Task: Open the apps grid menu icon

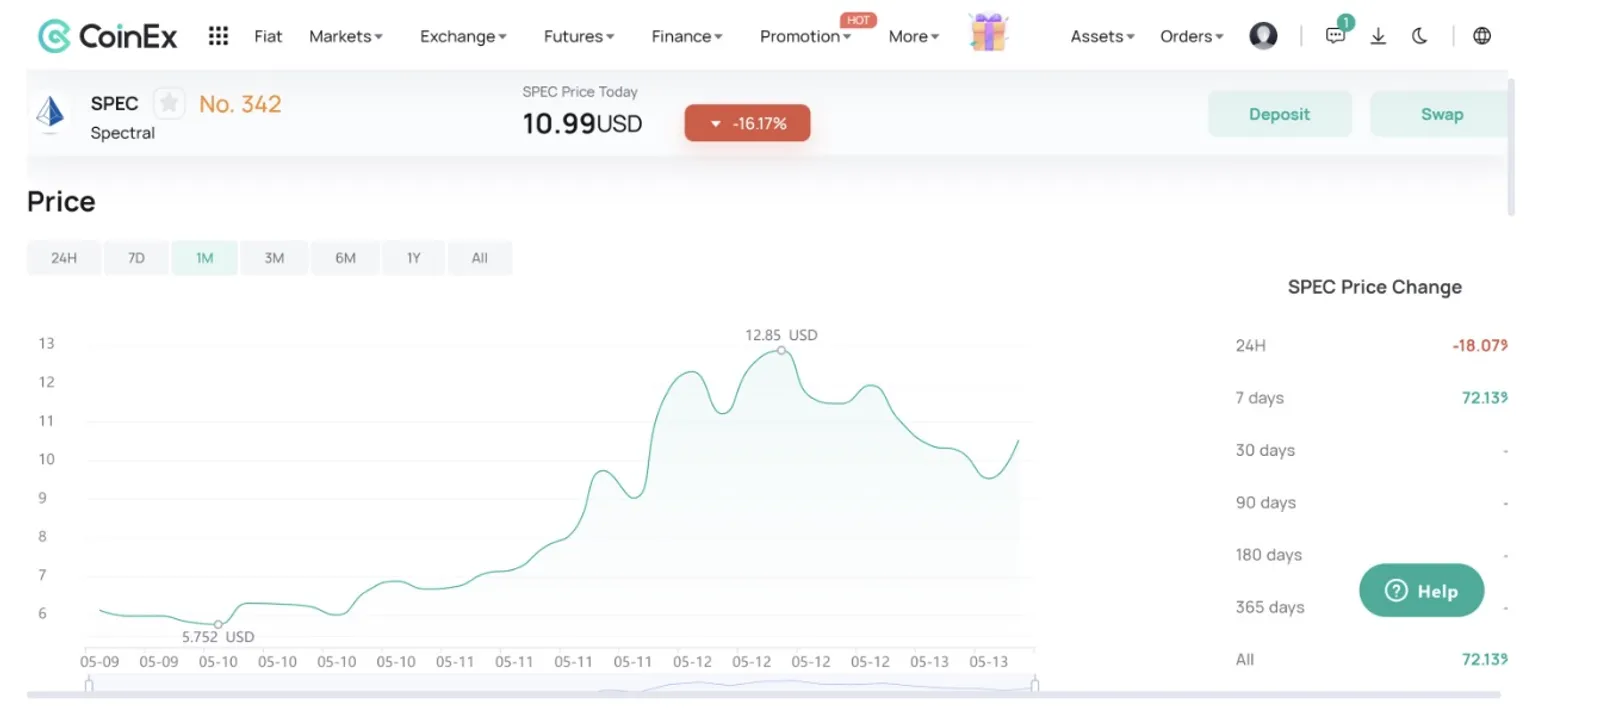Action: [x=218, y=36]
